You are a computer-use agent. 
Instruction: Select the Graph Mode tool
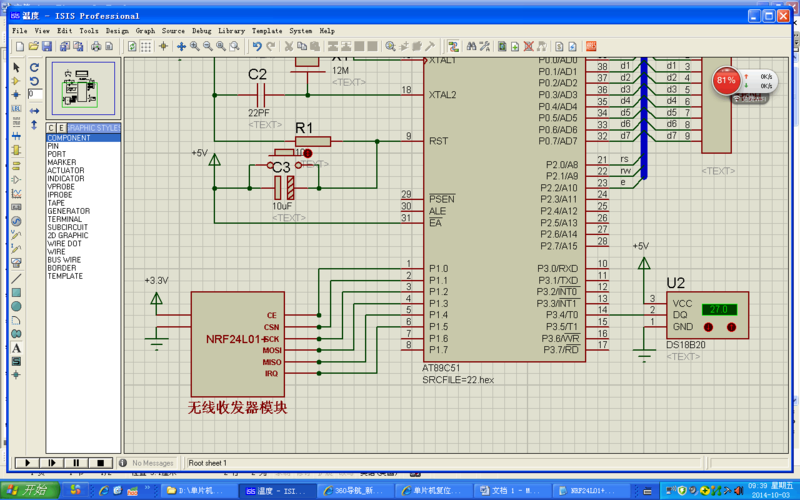(x=16, y=194)
